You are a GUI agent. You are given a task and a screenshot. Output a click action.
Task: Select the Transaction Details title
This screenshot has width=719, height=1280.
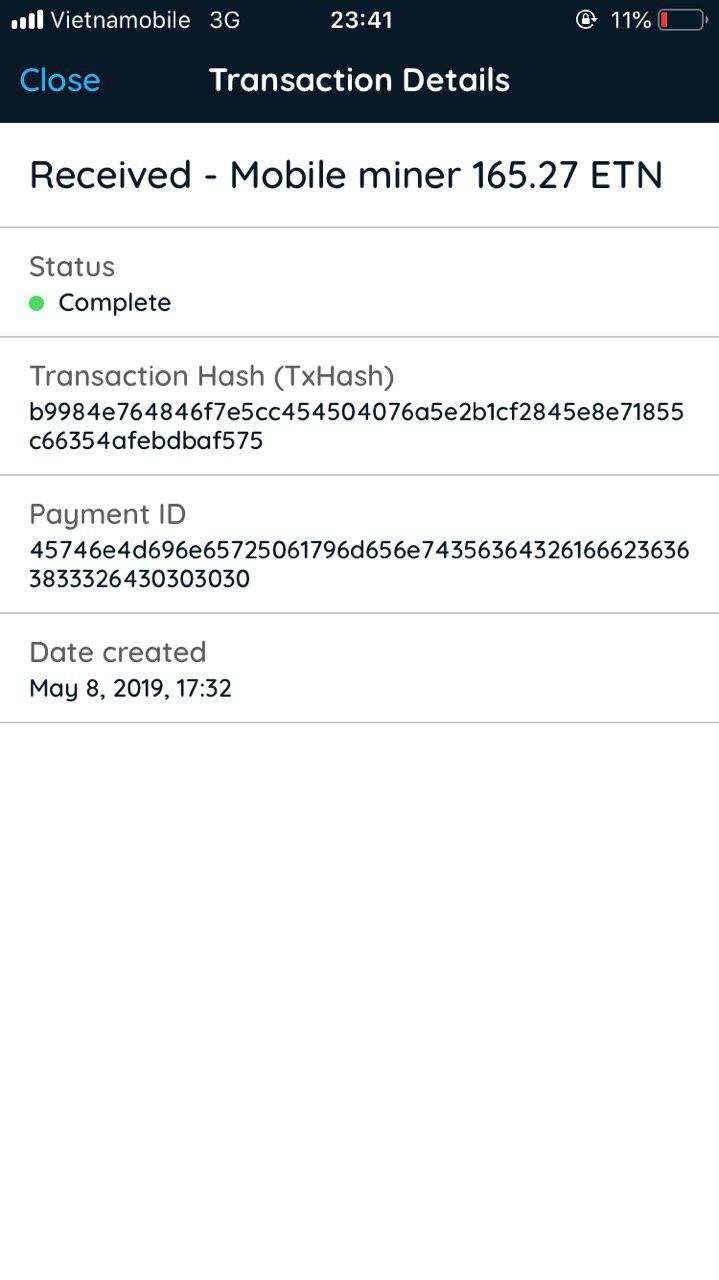point(359,80)
